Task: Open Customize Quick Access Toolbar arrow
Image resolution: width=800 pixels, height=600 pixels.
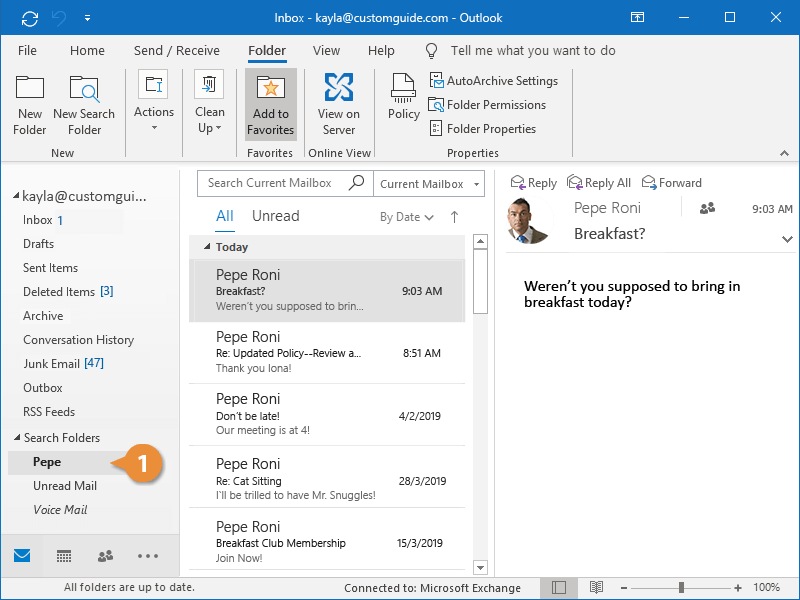Action: point(88,18)
